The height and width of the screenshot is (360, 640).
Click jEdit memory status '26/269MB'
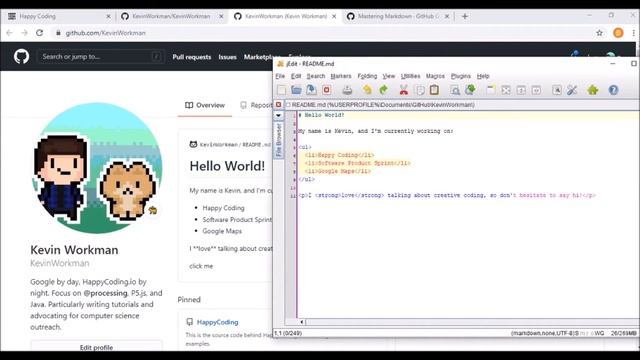pos(624,333)
